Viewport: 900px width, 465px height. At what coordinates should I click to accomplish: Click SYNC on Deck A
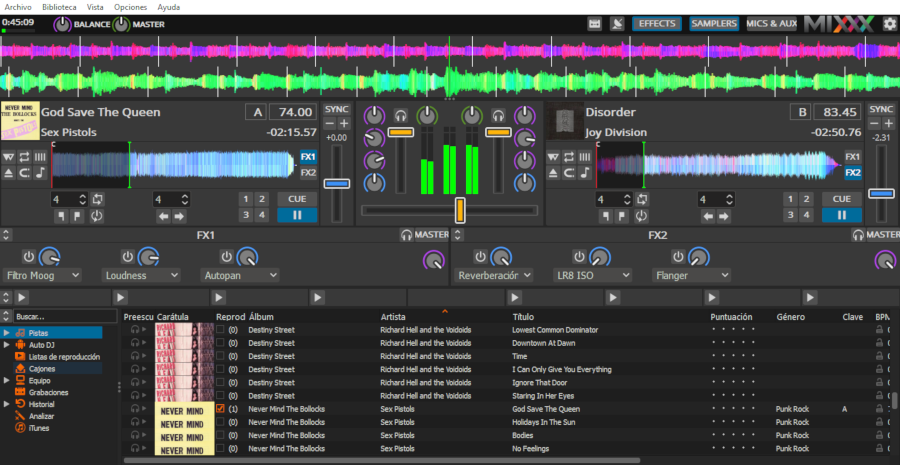coord(337,109)
